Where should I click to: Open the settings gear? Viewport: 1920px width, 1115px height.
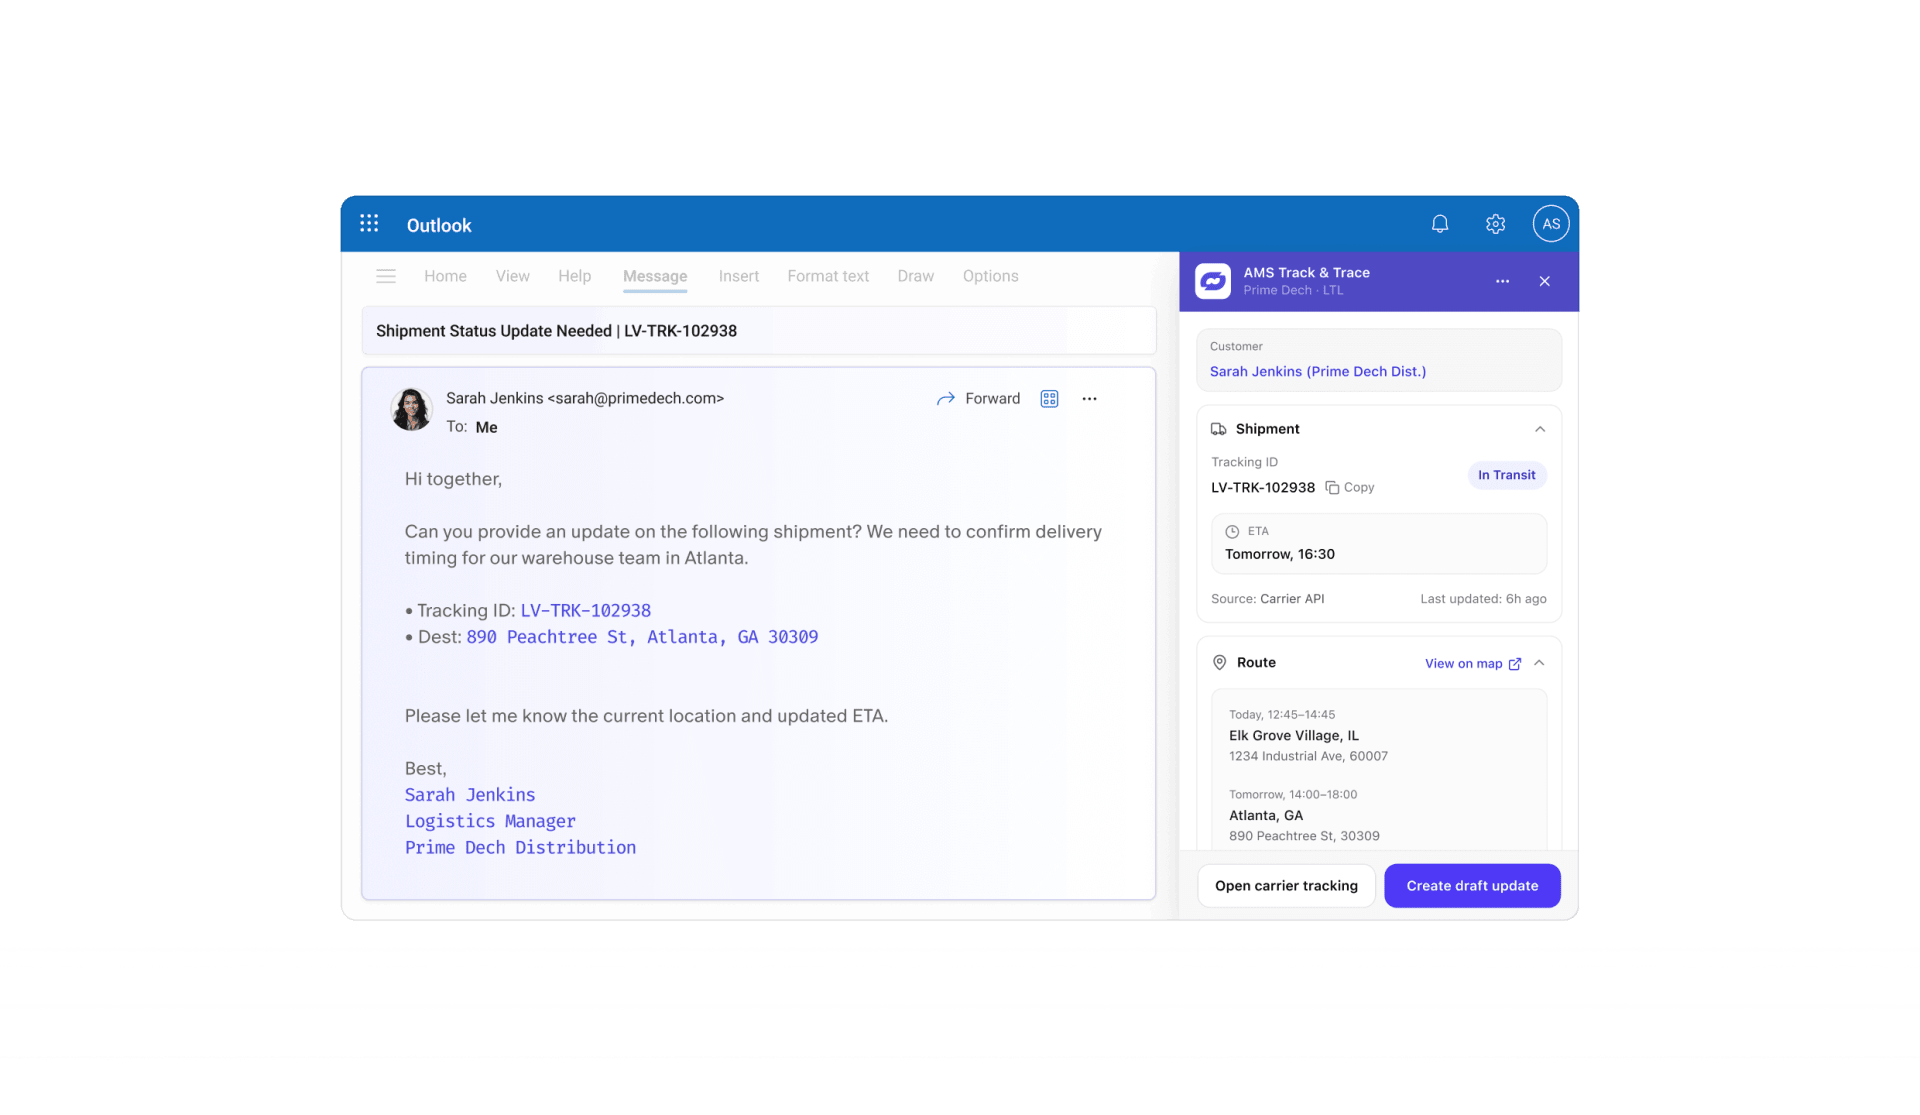tap(1495, 224)
